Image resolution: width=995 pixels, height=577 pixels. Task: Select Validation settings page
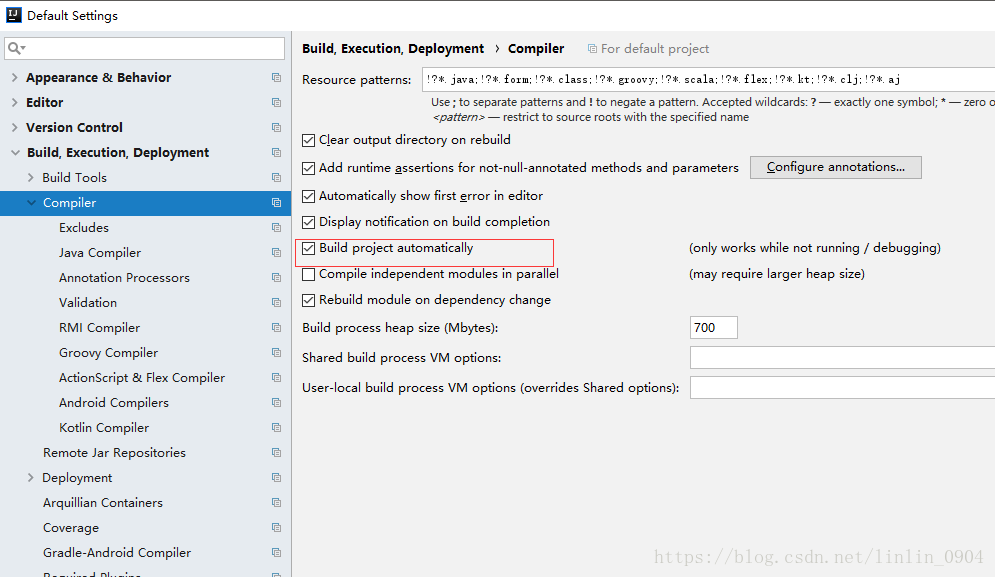[x=88, y=303]
